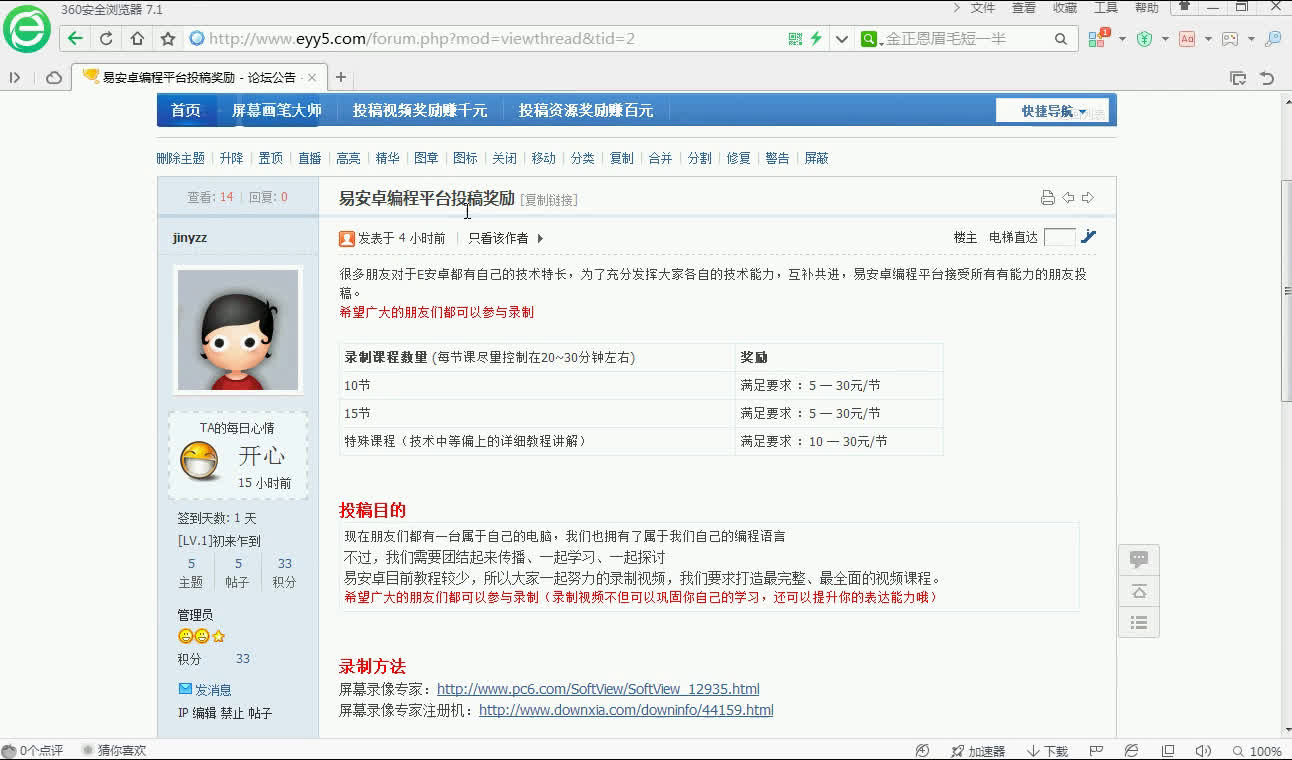Screen dimensions: 1292x760
Task: Bookmark this page with the star icon
Action: pyautogui.click(x=168, y=39)
